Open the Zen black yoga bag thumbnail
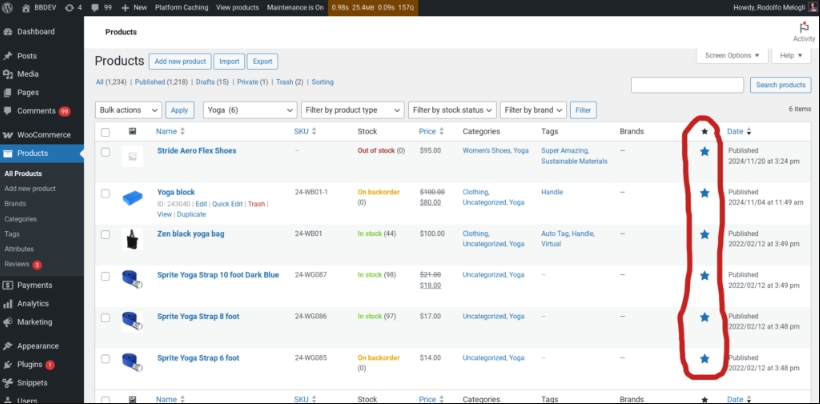 click(x=132, y=239)
